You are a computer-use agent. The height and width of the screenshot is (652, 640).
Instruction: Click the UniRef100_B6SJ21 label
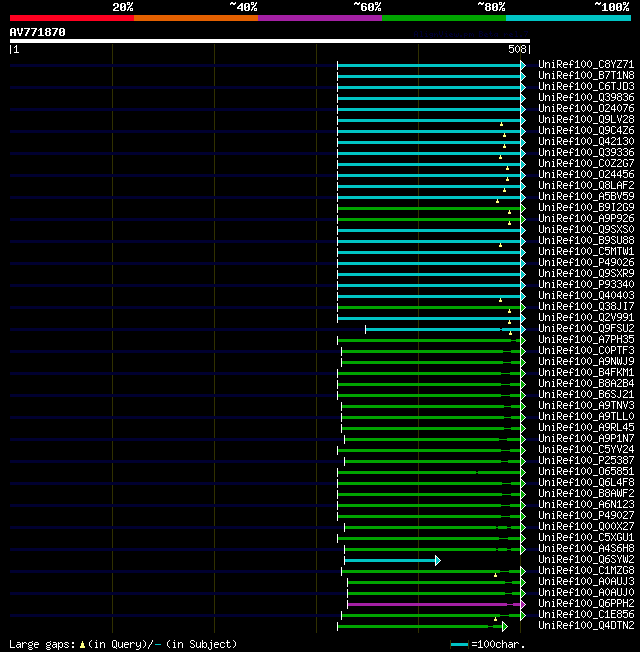586,395
